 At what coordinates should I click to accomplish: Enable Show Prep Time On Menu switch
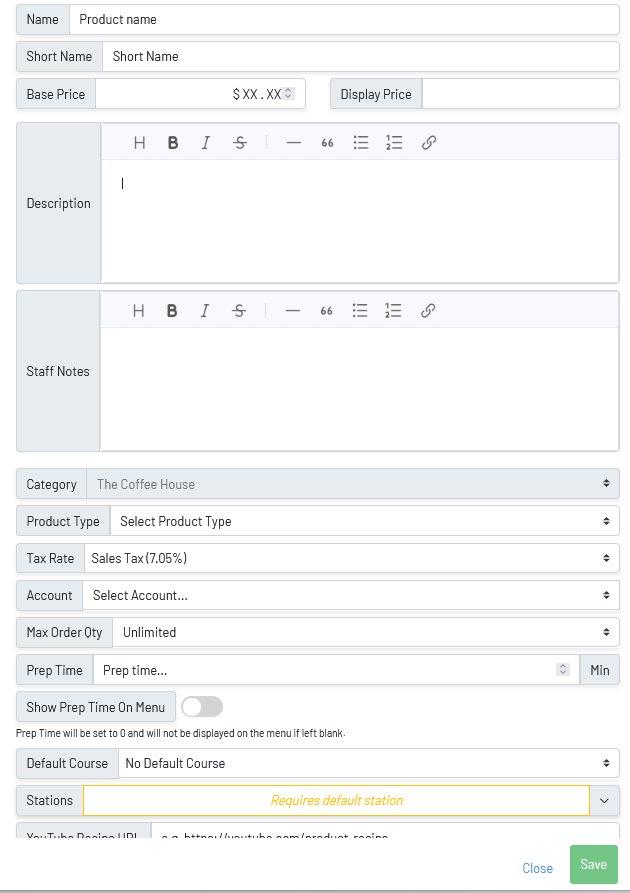202,707
